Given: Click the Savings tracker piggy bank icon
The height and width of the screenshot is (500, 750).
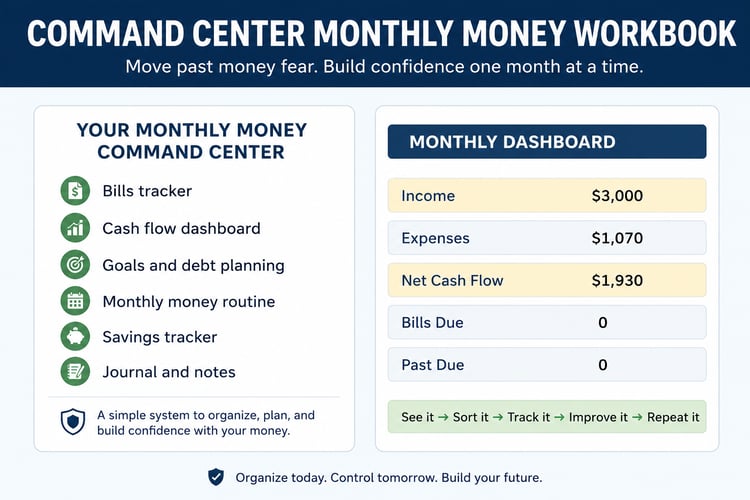Looking at the screenshot, I should pos(75,336).
